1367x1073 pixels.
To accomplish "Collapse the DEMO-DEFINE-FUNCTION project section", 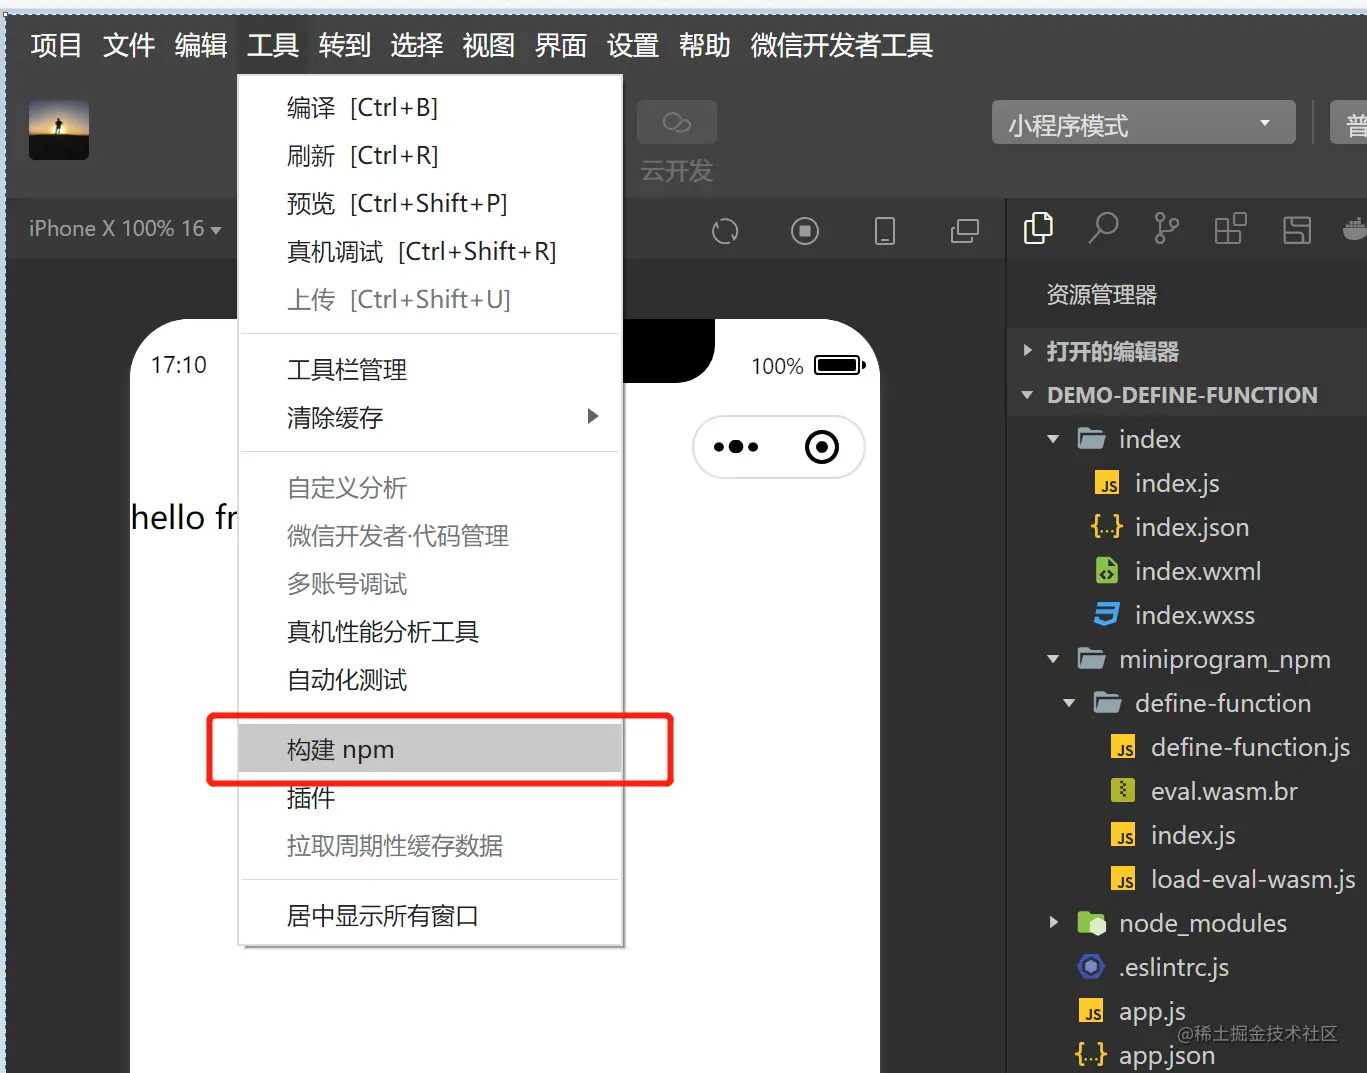I will click(1187, 395).
